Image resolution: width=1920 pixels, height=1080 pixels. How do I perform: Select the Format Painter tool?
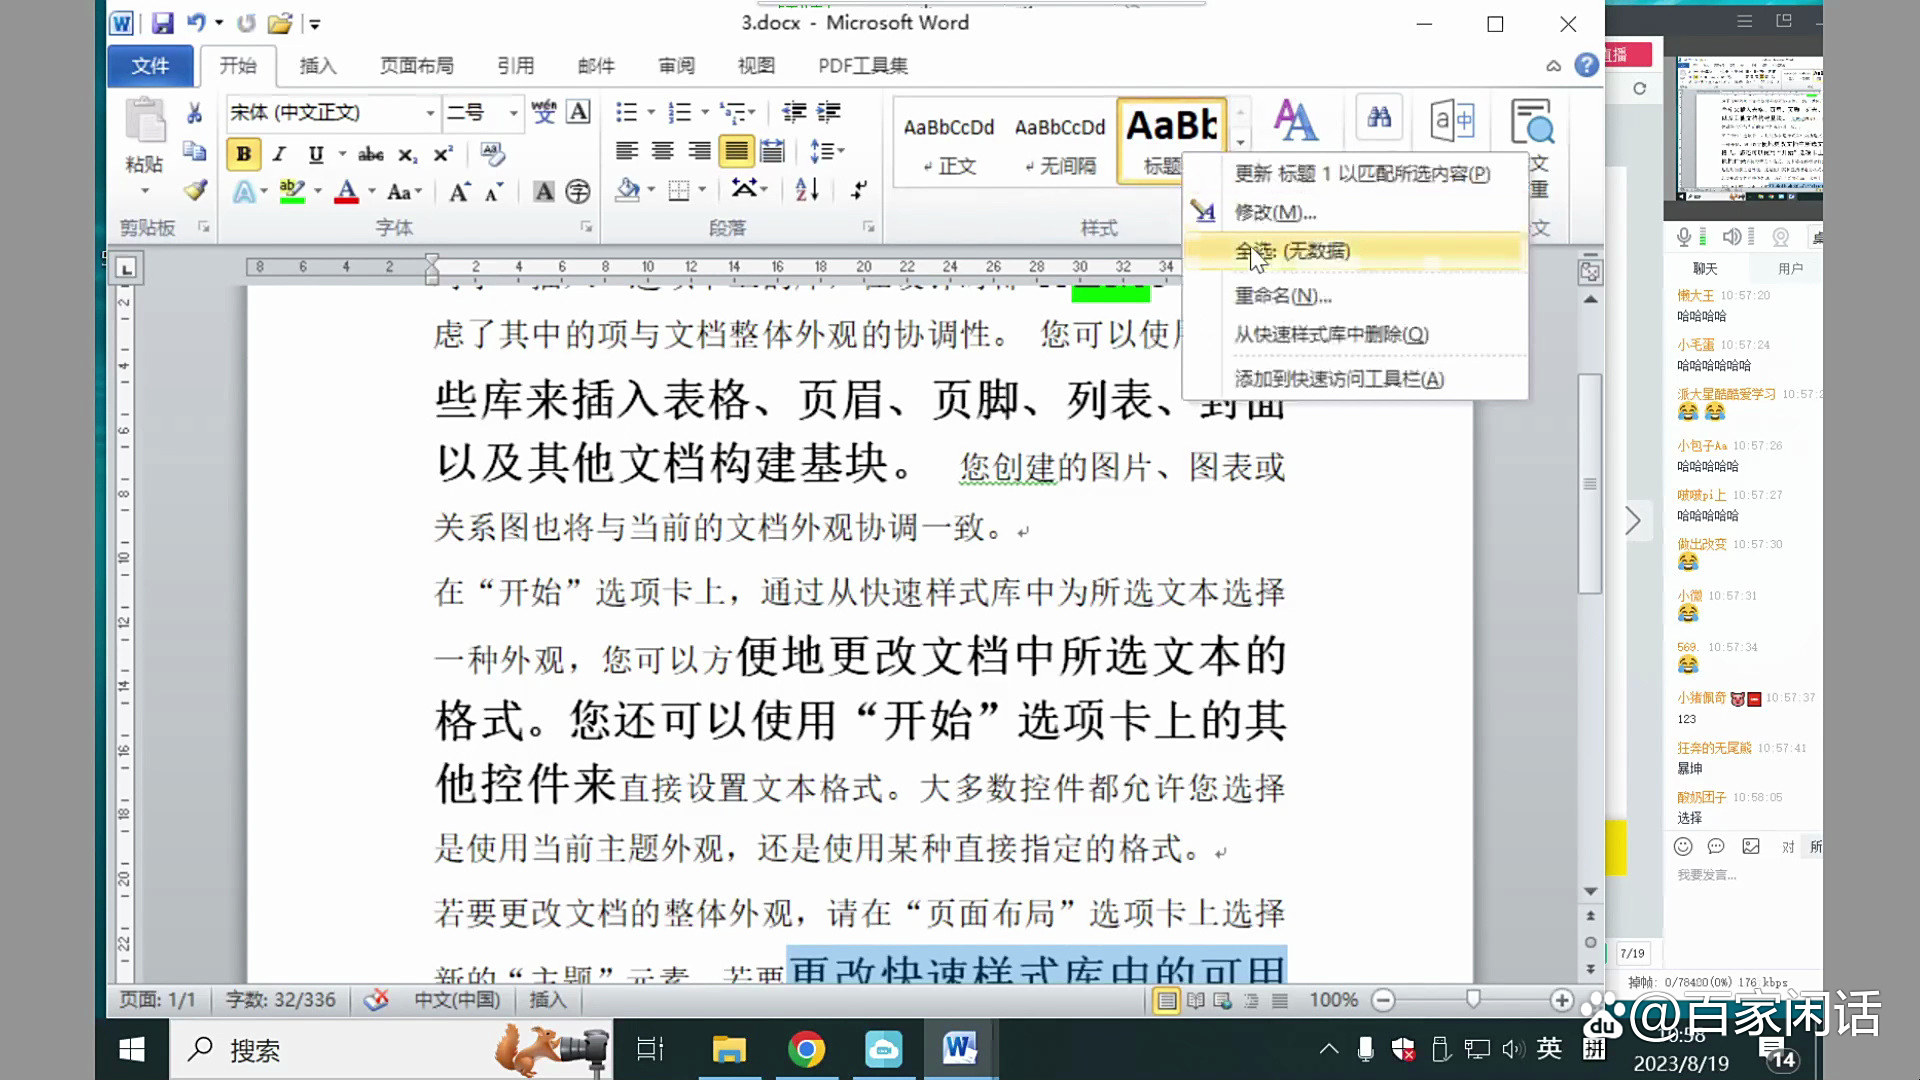click(x=196, y=190)
